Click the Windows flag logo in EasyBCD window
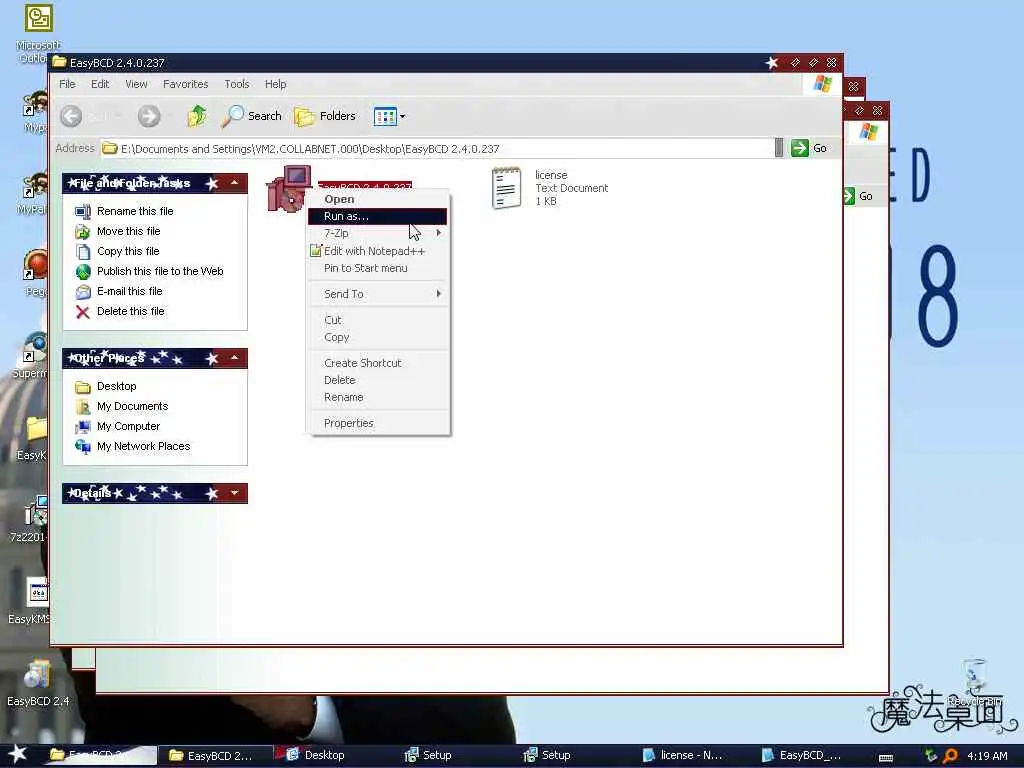This screenshot has height=768, width=1024. [x=822, y=84]
